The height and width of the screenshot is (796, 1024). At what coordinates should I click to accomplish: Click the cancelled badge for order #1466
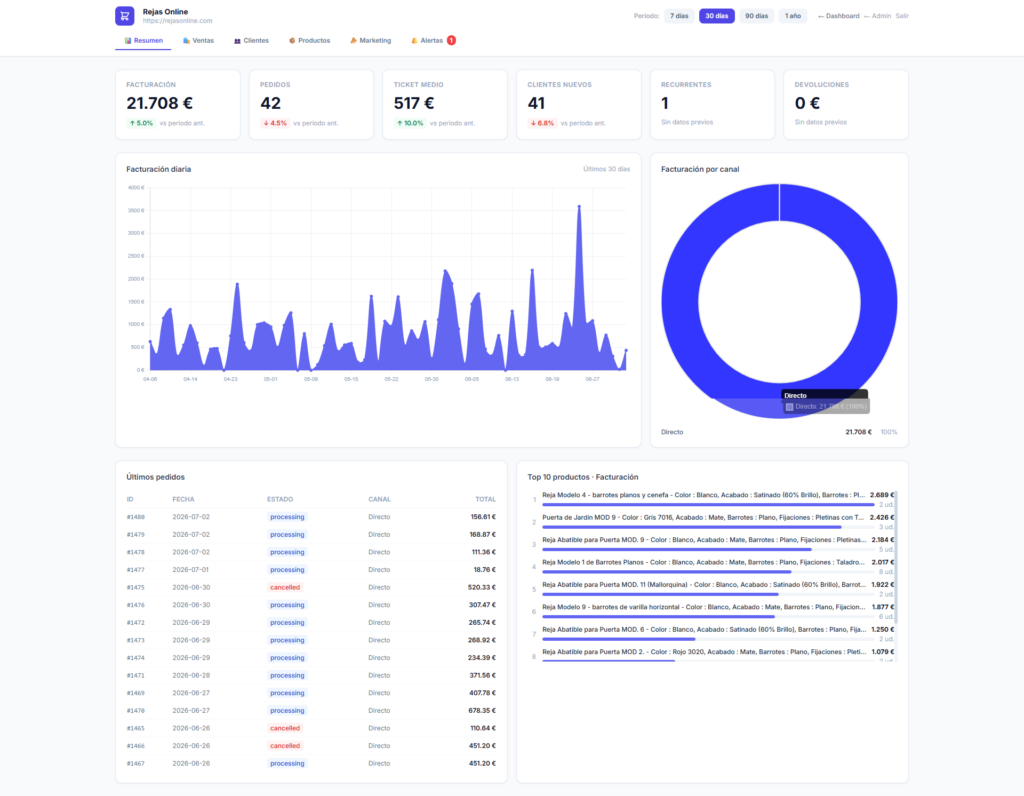(x=285, y=746)
